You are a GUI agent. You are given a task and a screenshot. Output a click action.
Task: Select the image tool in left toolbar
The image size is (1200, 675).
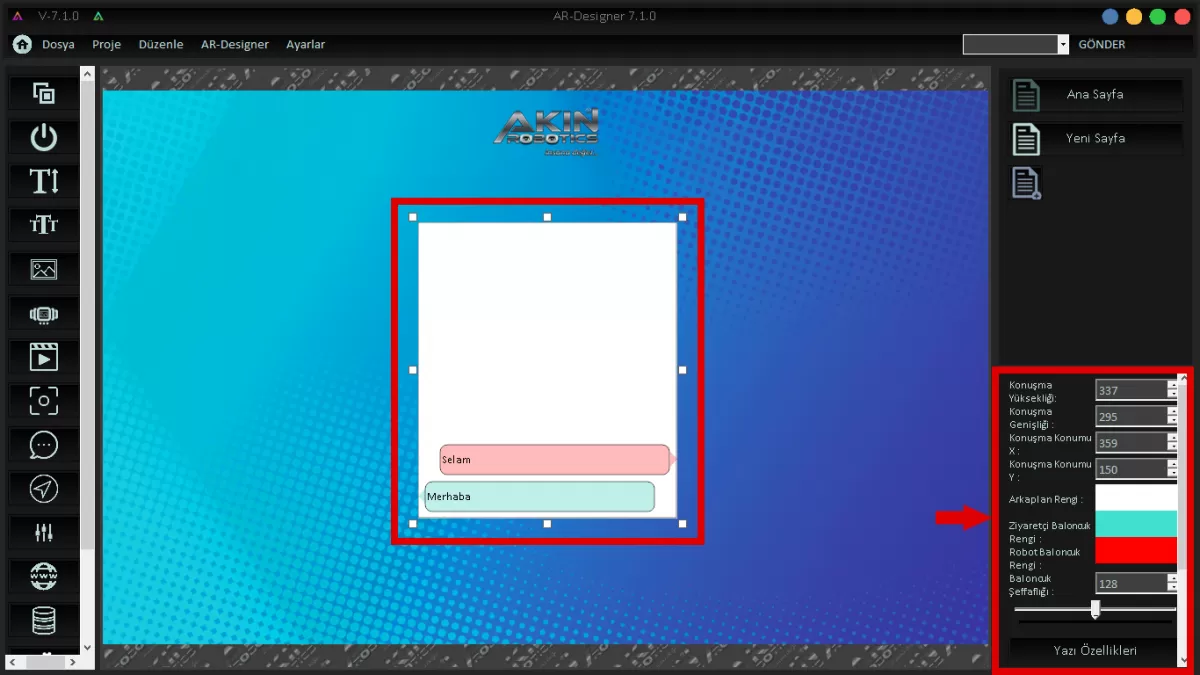(x=44, y=269)
